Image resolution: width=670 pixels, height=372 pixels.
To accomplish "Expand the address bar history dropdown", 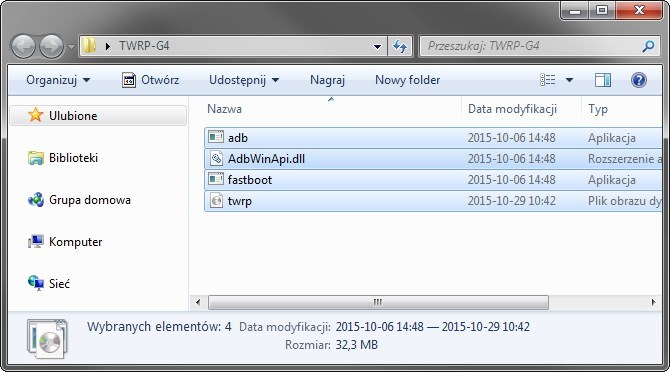I will pos(377,46).
